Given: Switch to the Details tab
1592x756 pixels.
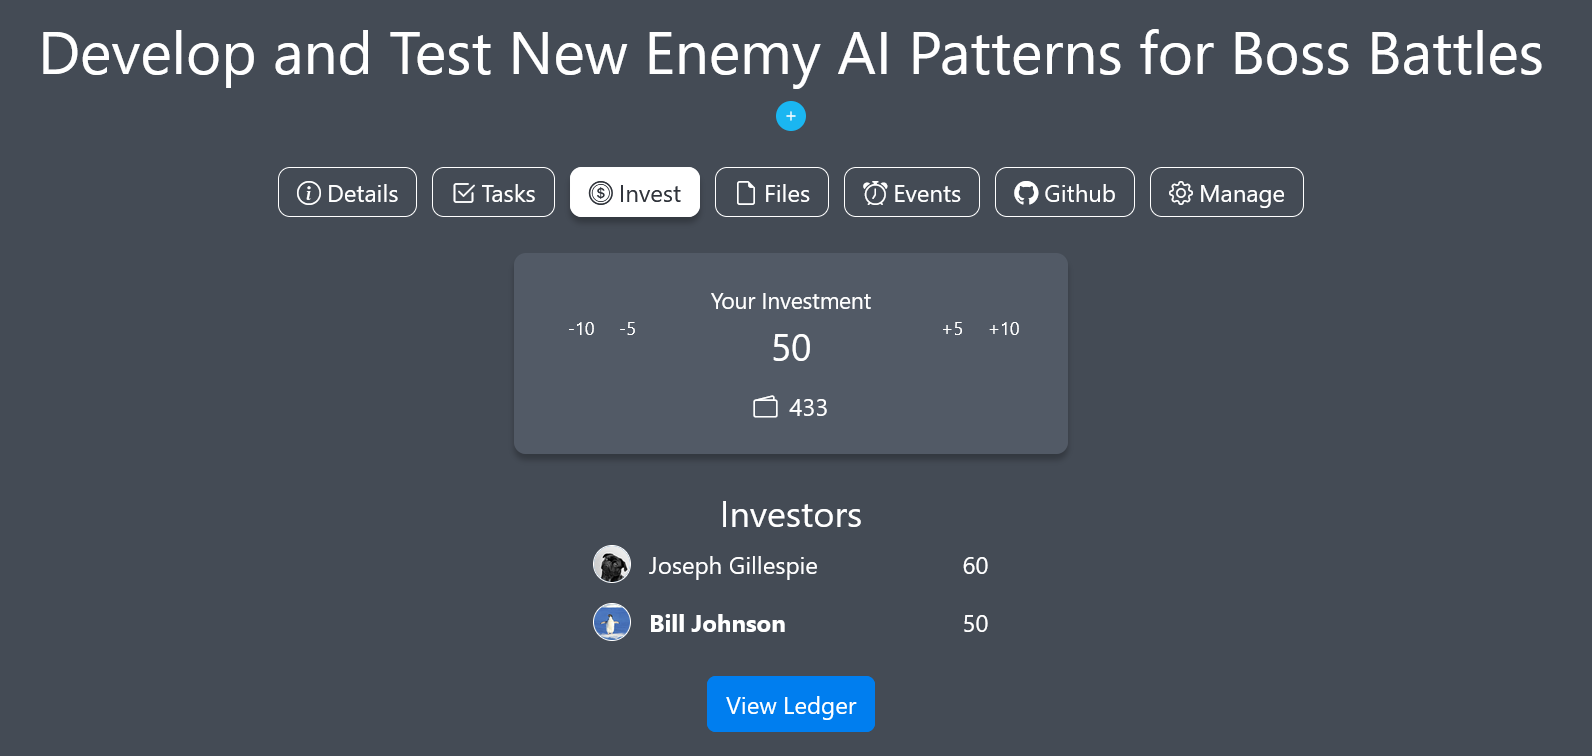Looking at the screenshot, I should click(x=347, y=193).
